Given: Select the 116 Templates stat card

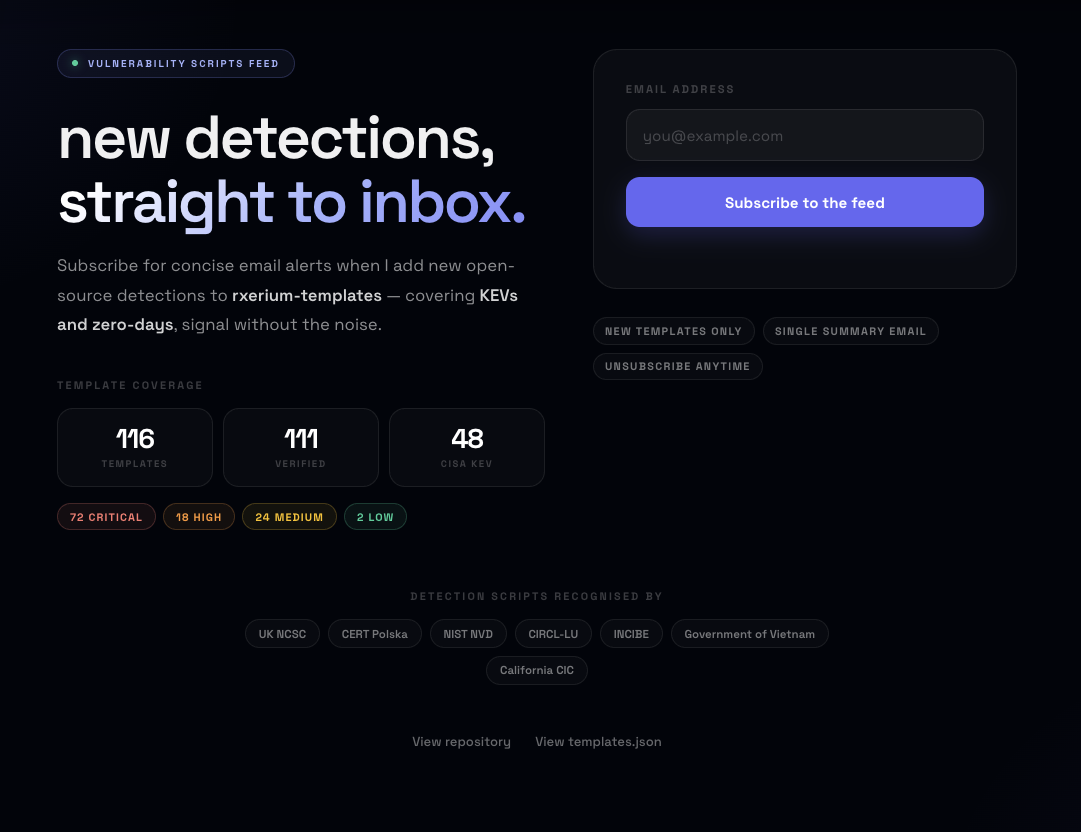Looking at the screenshot, I should coord(135,447).
